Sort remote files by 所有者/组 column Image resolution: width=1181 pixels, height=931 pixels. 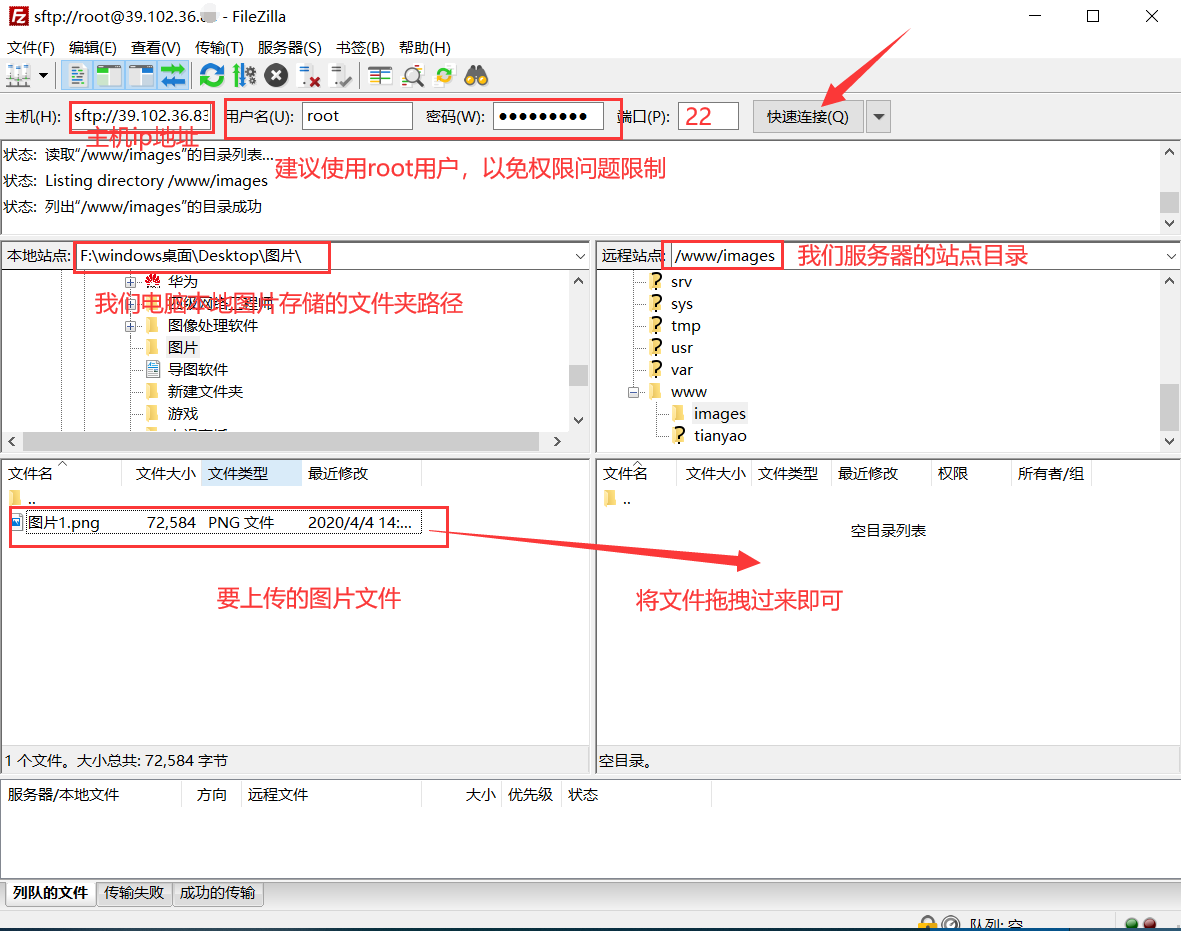(x=1051, y=473)
